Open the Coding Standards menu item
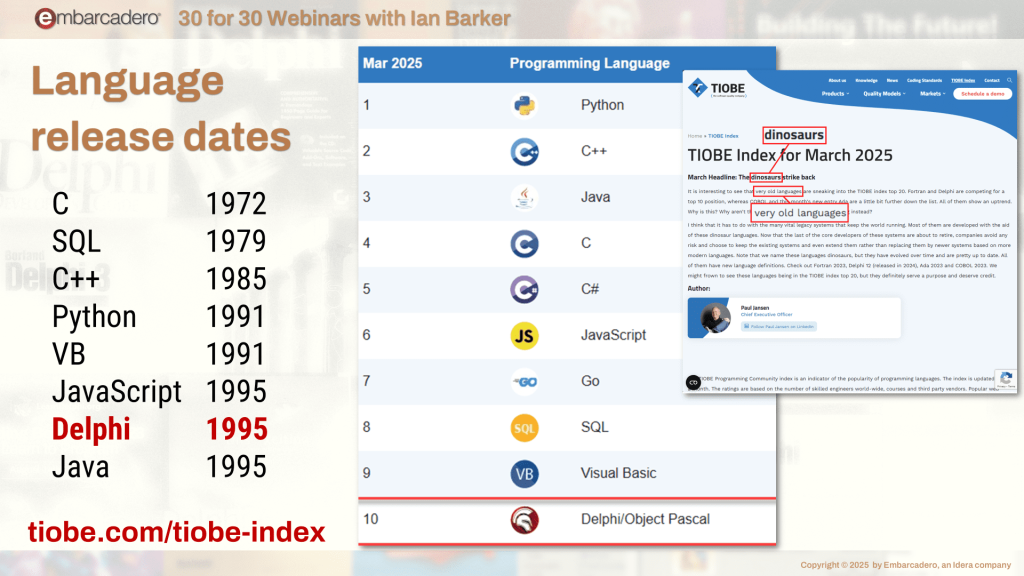 click(x=924, y=80)
